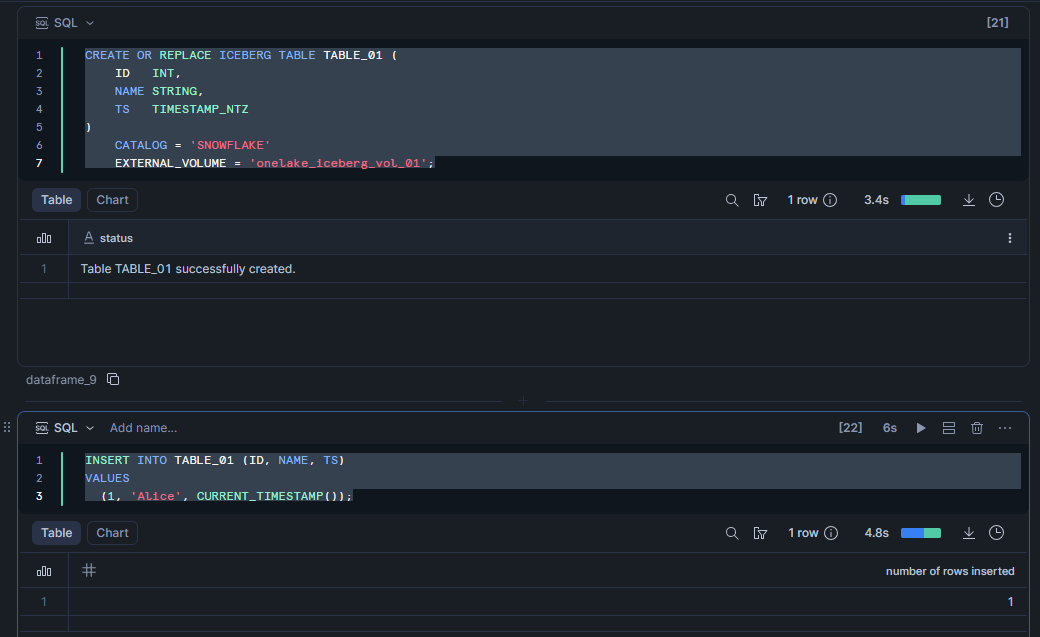Image resolution: width=1040 pixels, height=637 pixels.
Task: Open column statistics icon in status table
Action: tap(44, 238)
